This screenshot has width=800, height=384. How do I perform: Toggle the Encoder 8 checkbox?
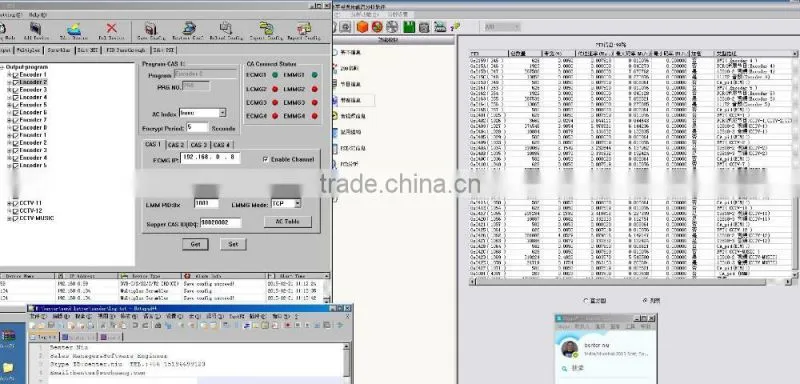[15, 127]
